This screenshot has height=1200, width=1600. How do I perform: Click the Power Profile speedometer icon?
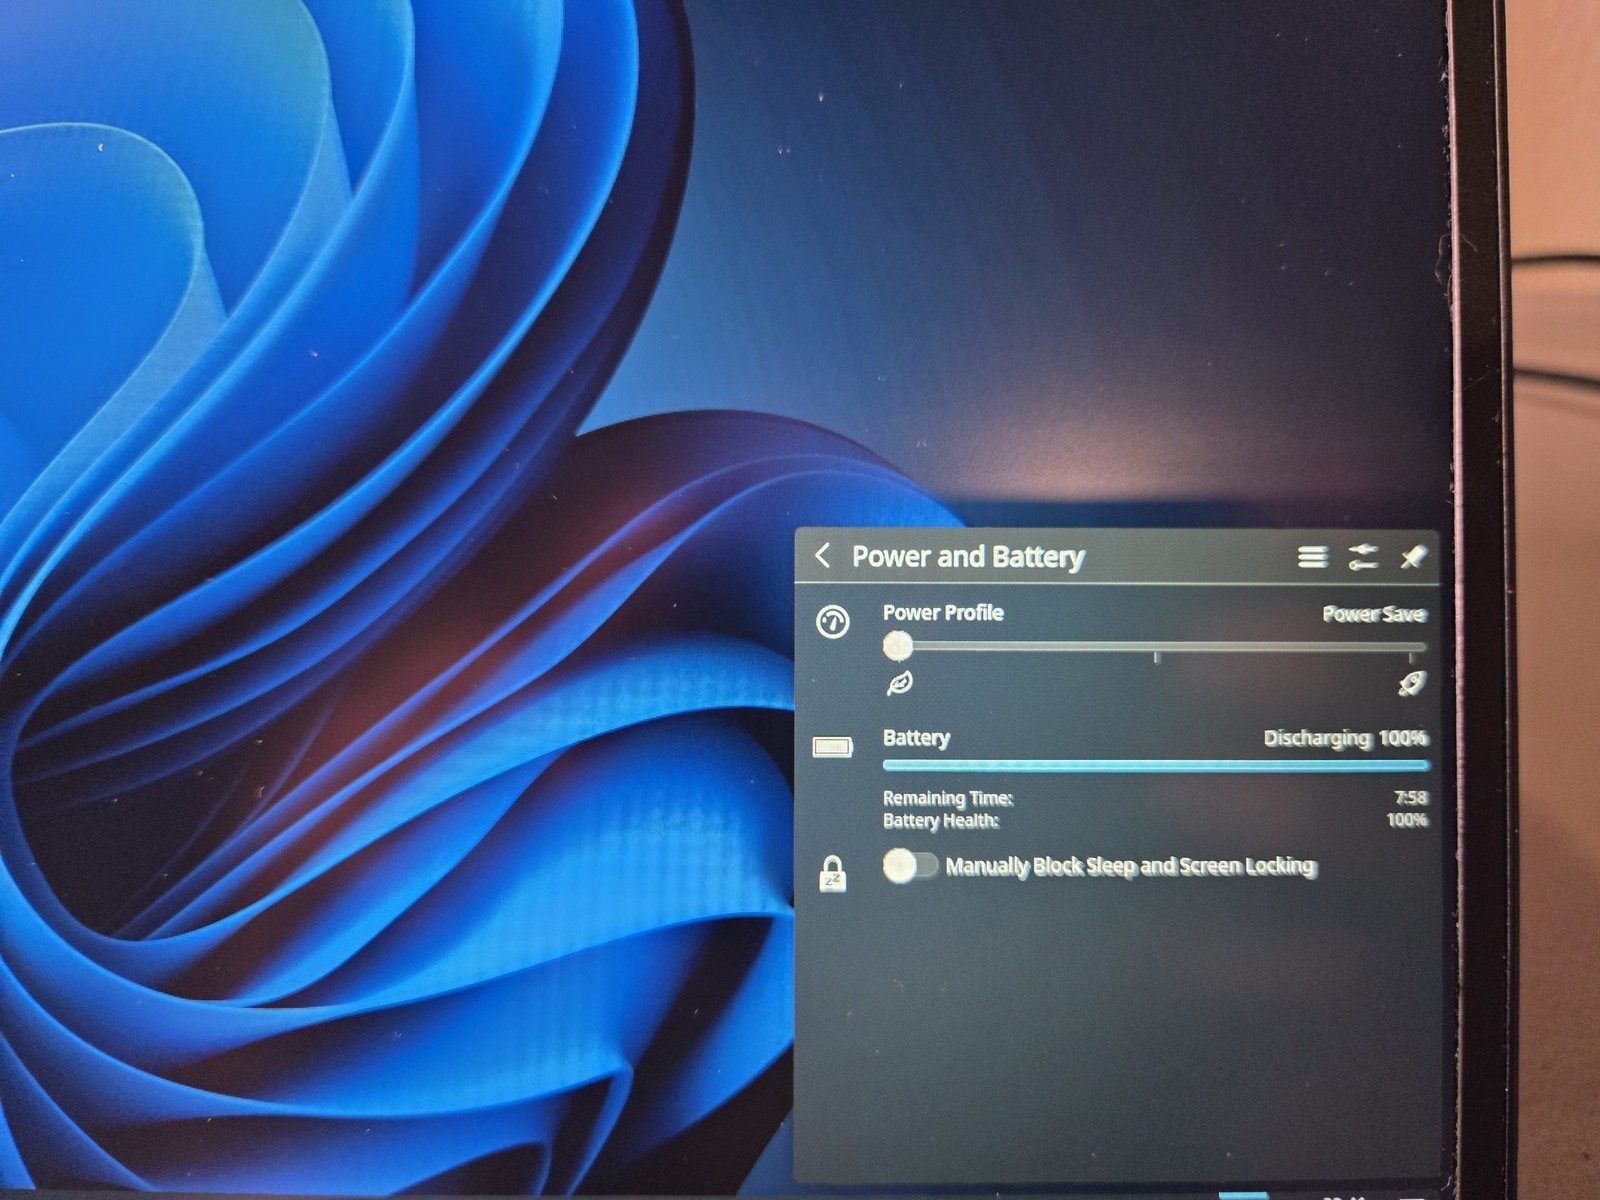(x=833, y=622)
